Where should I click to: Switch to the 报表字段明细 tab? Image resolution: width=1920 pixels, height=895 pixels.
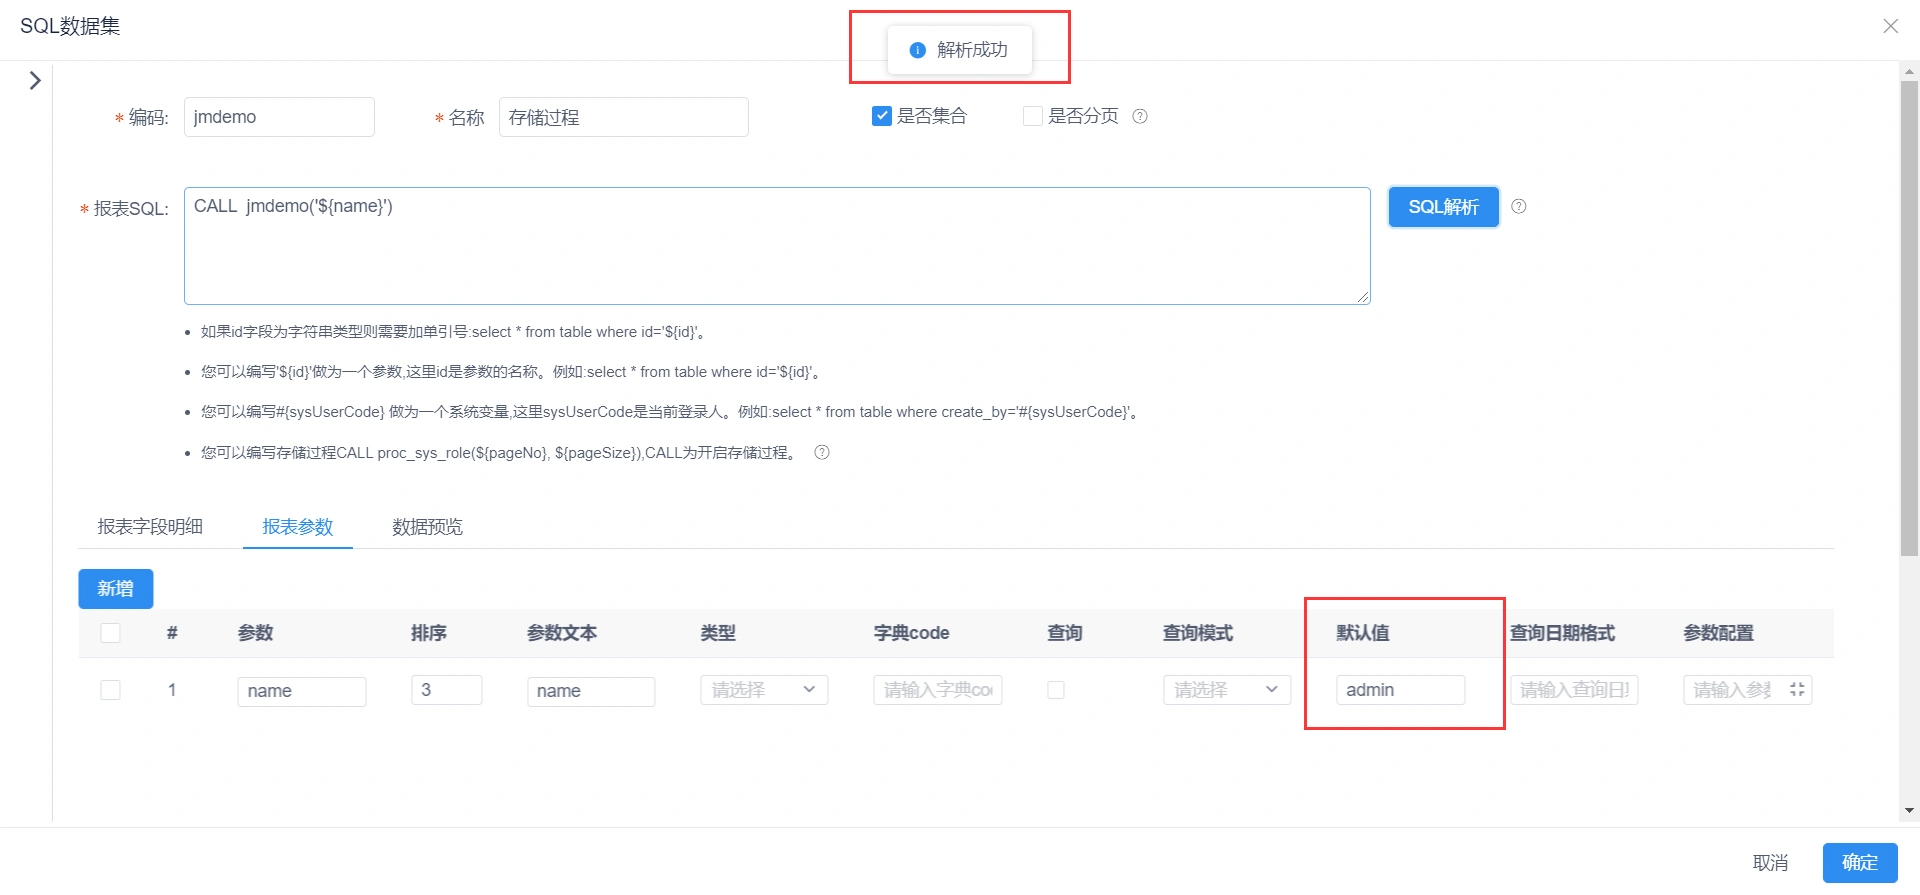(150, 527)
